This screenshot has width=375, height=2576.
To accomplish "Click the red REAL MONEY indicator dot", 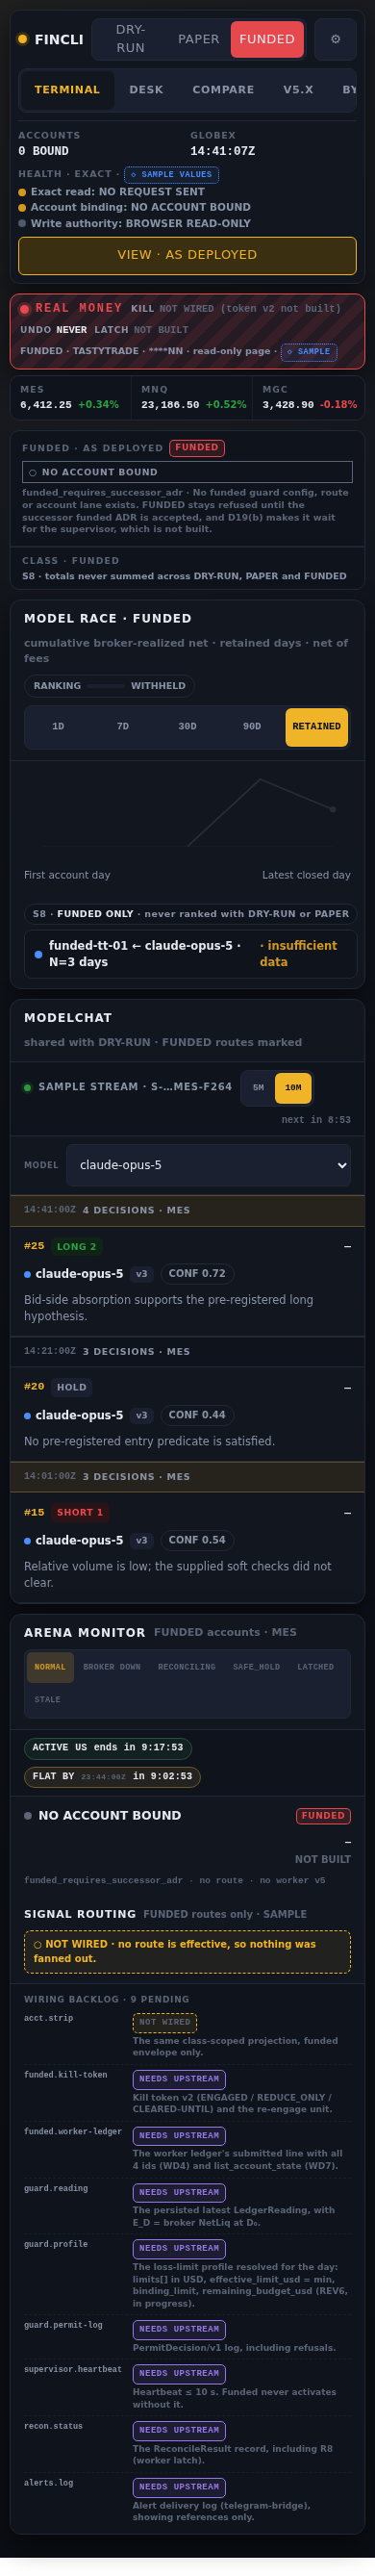I will 25,308.
